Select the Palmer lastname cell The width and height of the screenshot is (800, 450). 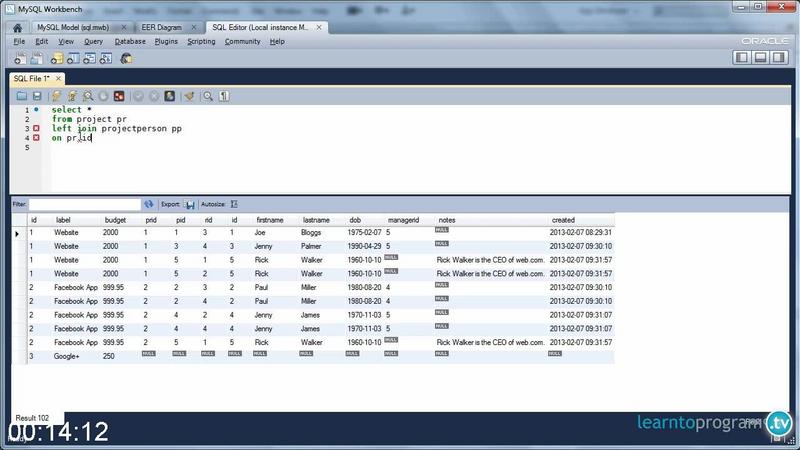[311, 246]
